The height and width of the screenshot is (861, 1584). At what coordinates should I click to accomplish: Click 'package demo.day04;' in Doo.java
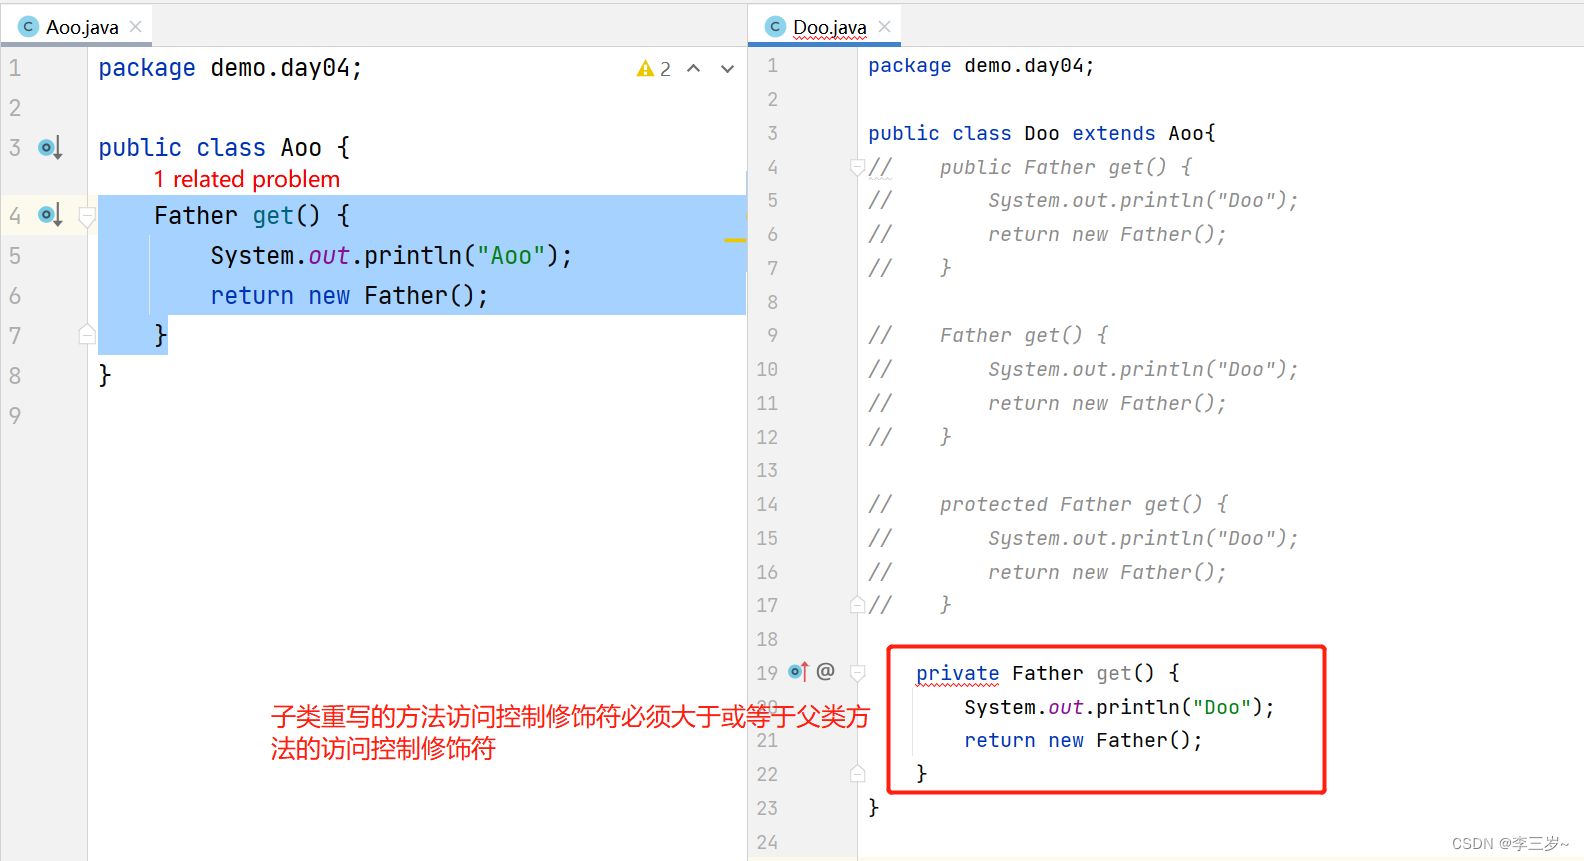tap(981, 66)
